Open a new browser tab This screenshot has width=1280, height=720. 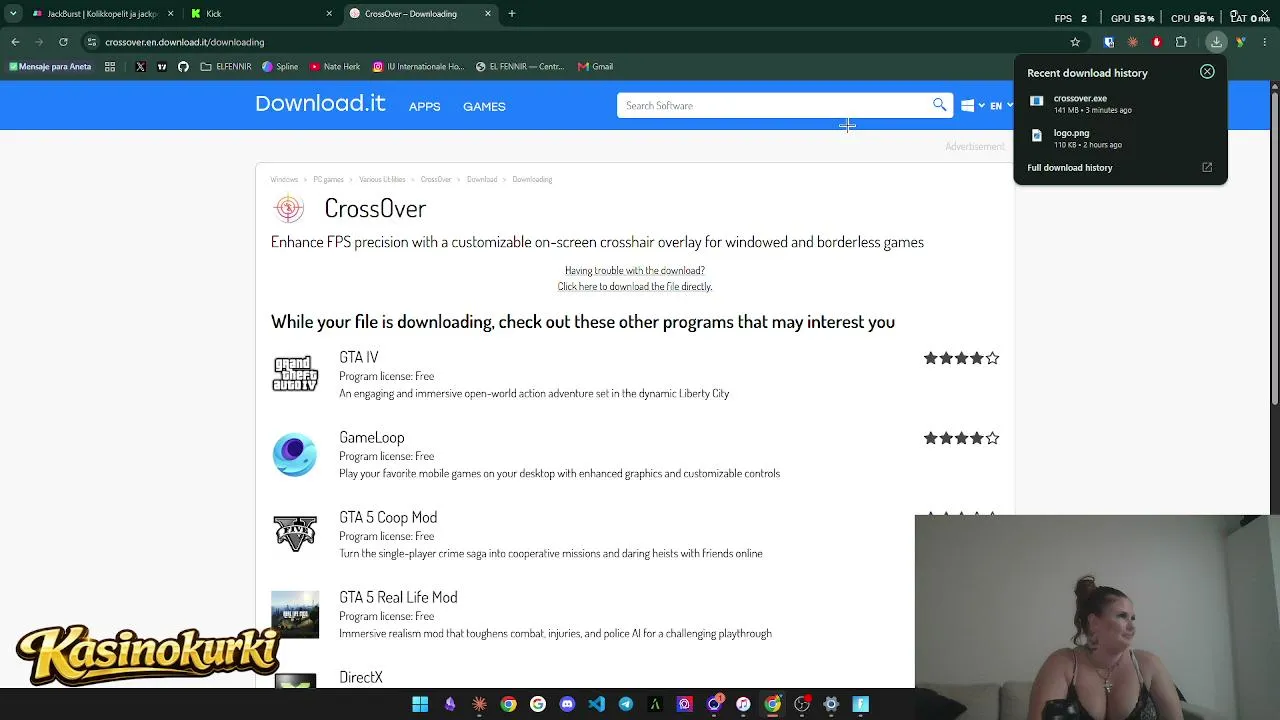coord(512,14)
